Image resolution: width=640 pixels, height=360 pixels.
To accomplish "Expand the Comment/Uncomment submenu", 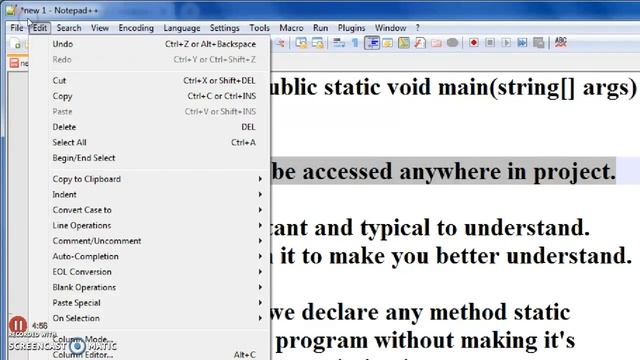I will [149, 241].
